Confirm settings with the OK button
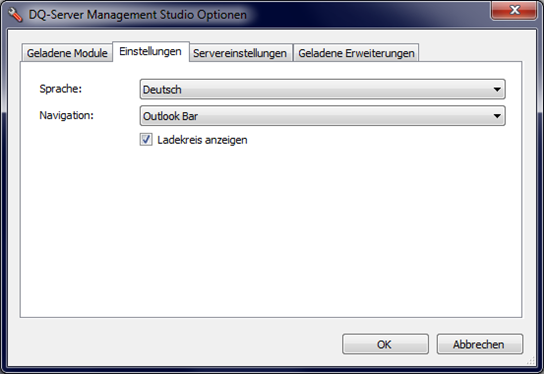 385,344
